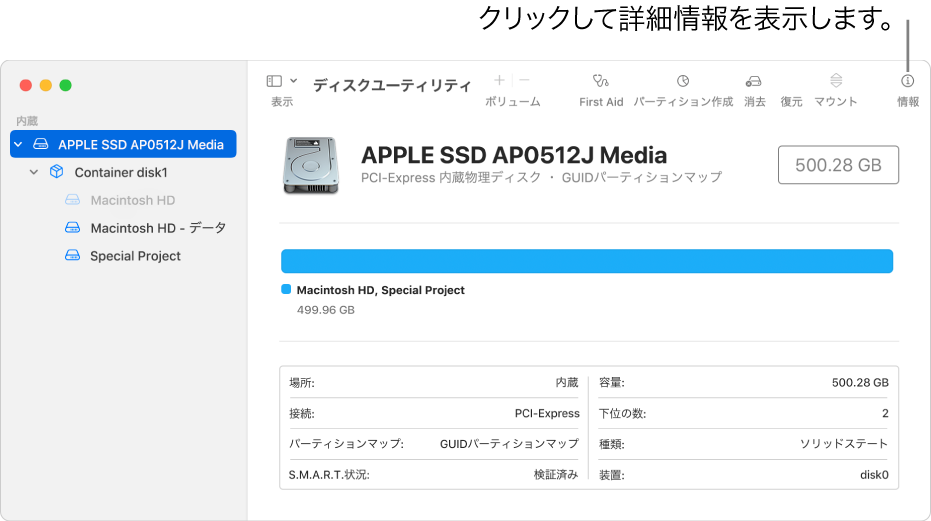Screen dimensions: 931x521
Task: Click the Container disk1 cube icon
Action: (56, 172)
